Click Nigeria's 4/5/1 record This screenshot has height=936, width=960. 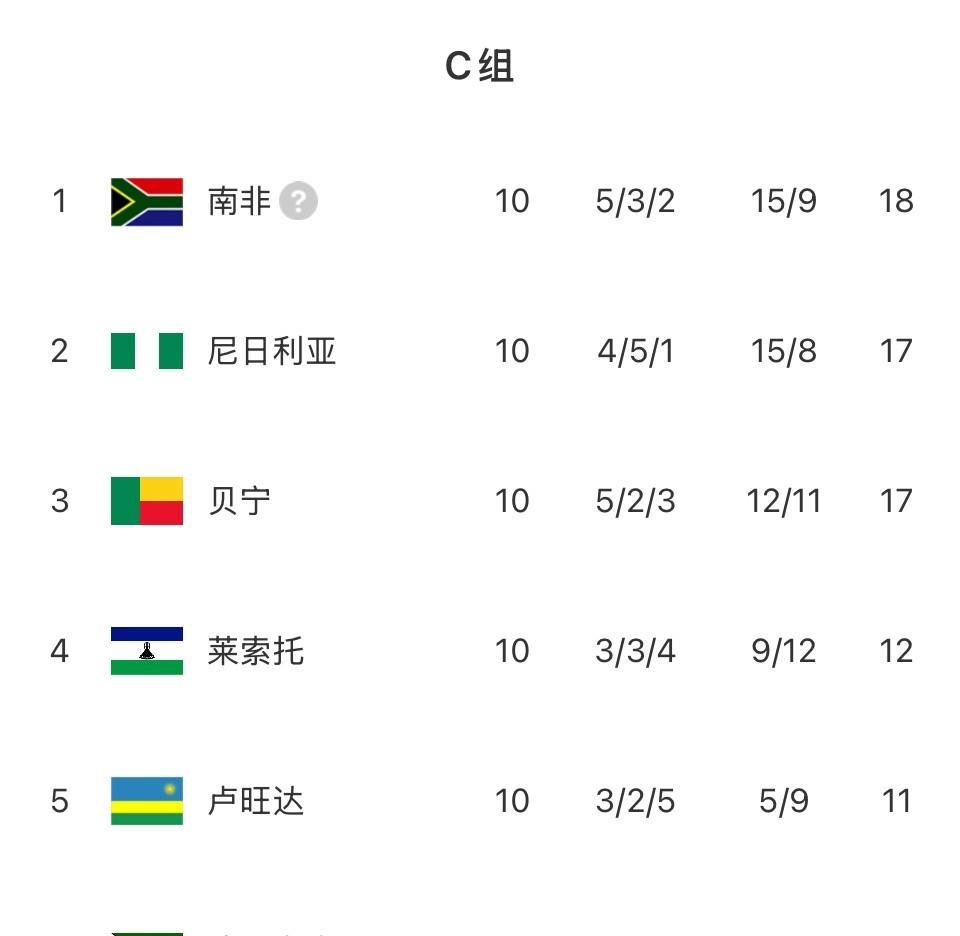(635, 351)
